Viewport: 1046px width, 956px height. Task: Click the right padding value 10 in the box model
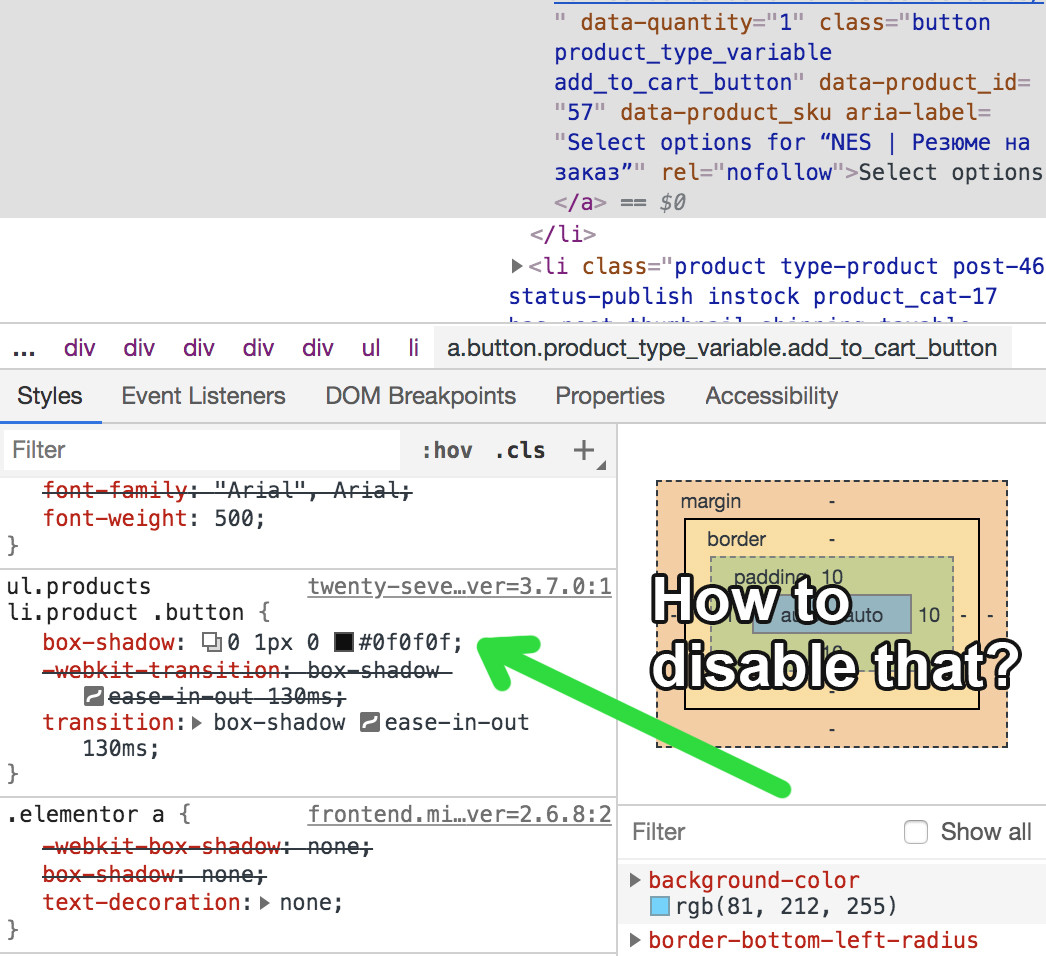click(929, 614)
